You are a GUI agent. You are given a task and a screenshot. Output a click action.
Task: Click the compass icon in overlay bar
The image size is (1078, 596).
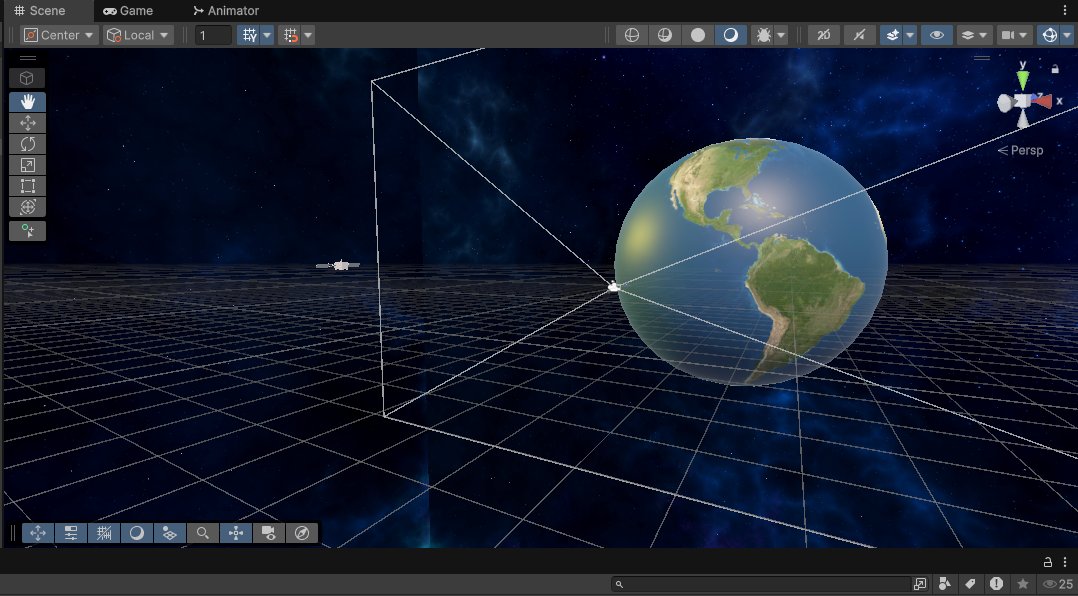pos(302,533)
